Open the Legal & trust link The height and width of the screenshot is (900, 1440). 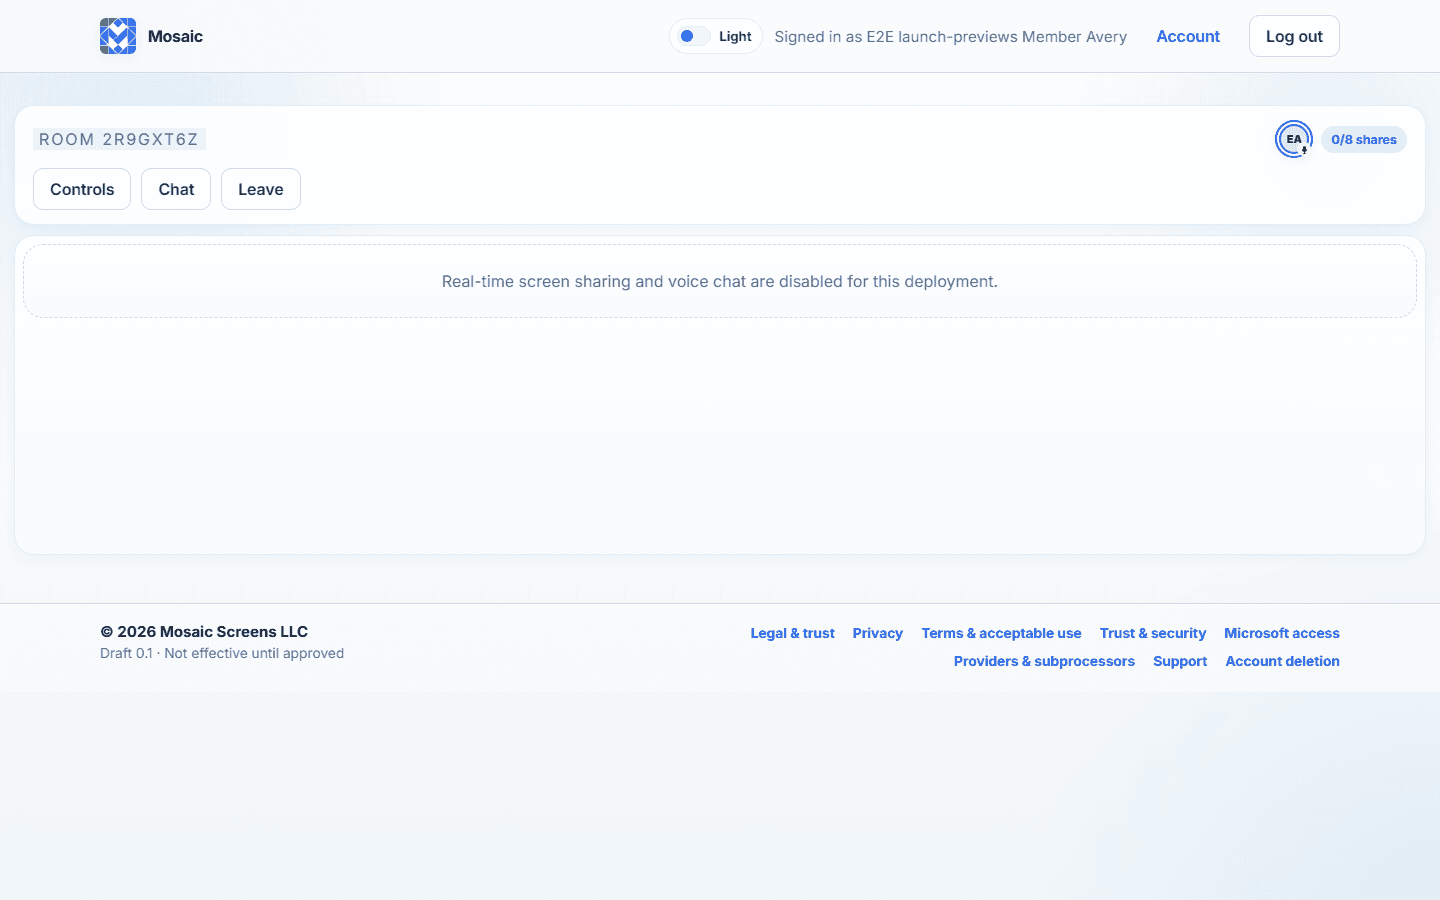pyautogui.click(x=792, y=633)
